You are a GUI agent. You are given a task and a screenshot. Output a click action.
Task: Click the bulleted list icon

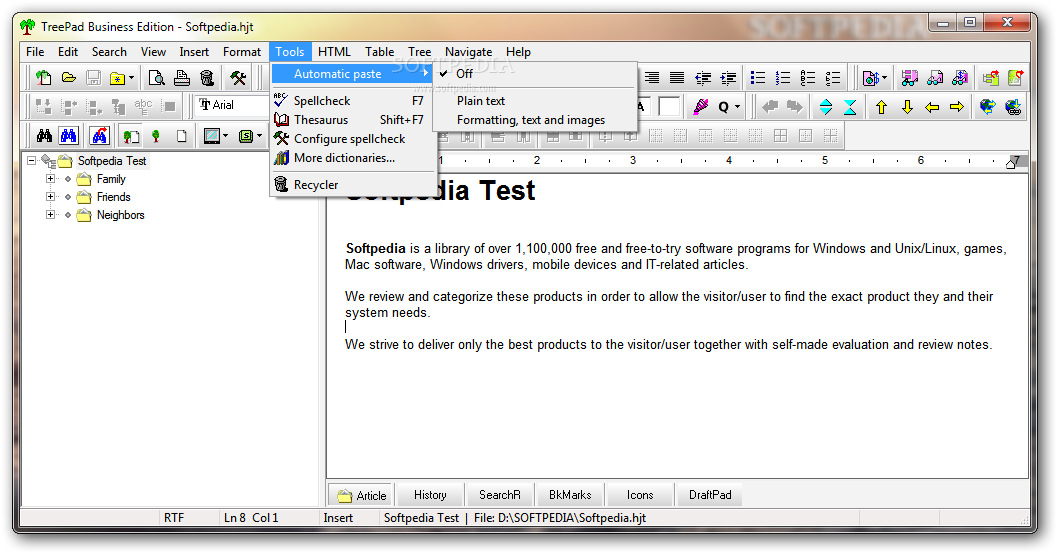[x=758, y=78]
